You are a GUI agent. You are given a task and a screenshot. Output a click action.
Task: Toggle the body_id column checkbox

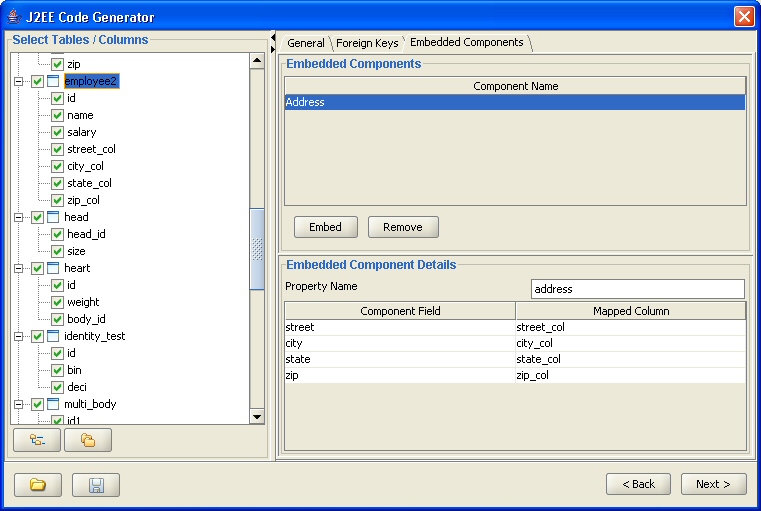pos(57,319)
